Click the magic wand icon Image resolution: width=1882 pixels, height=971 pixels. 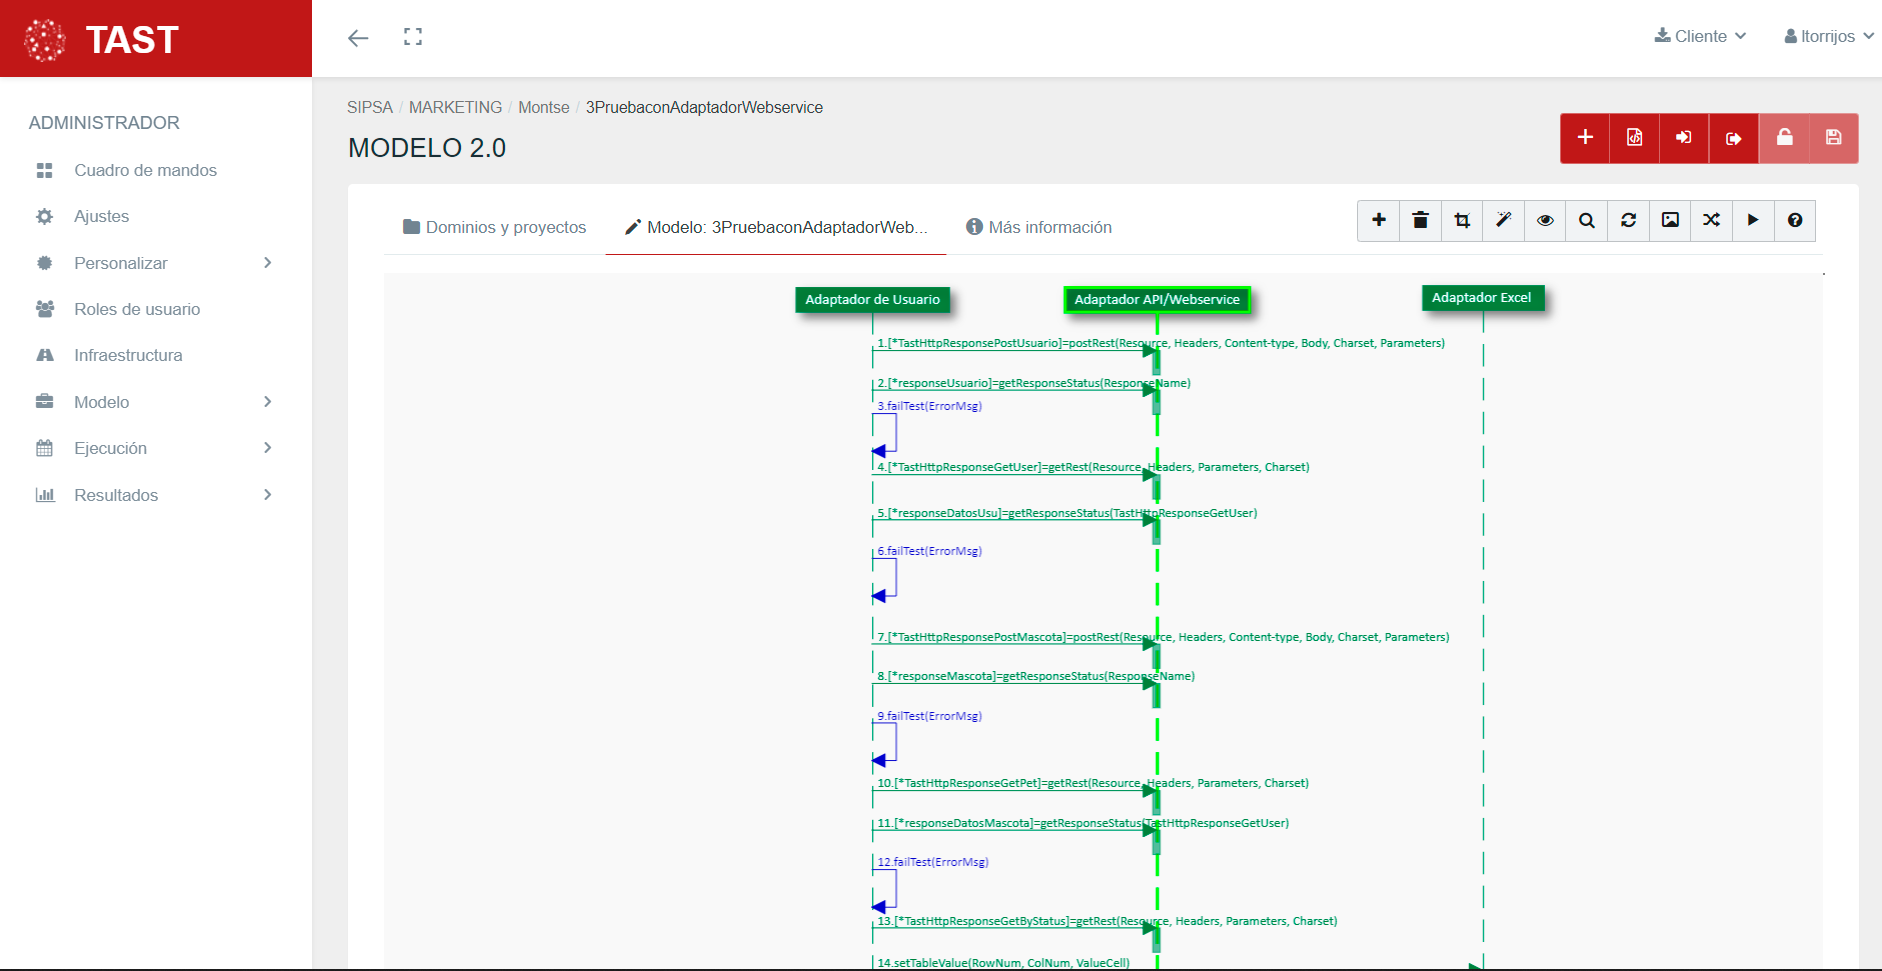(x=1503, y=220)
